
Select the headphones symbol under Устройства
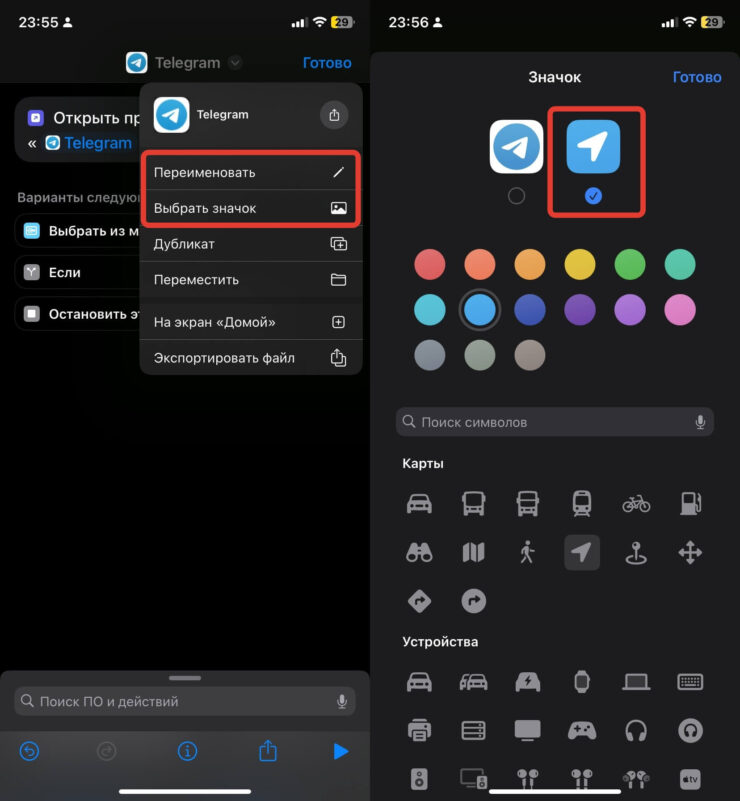636,731
